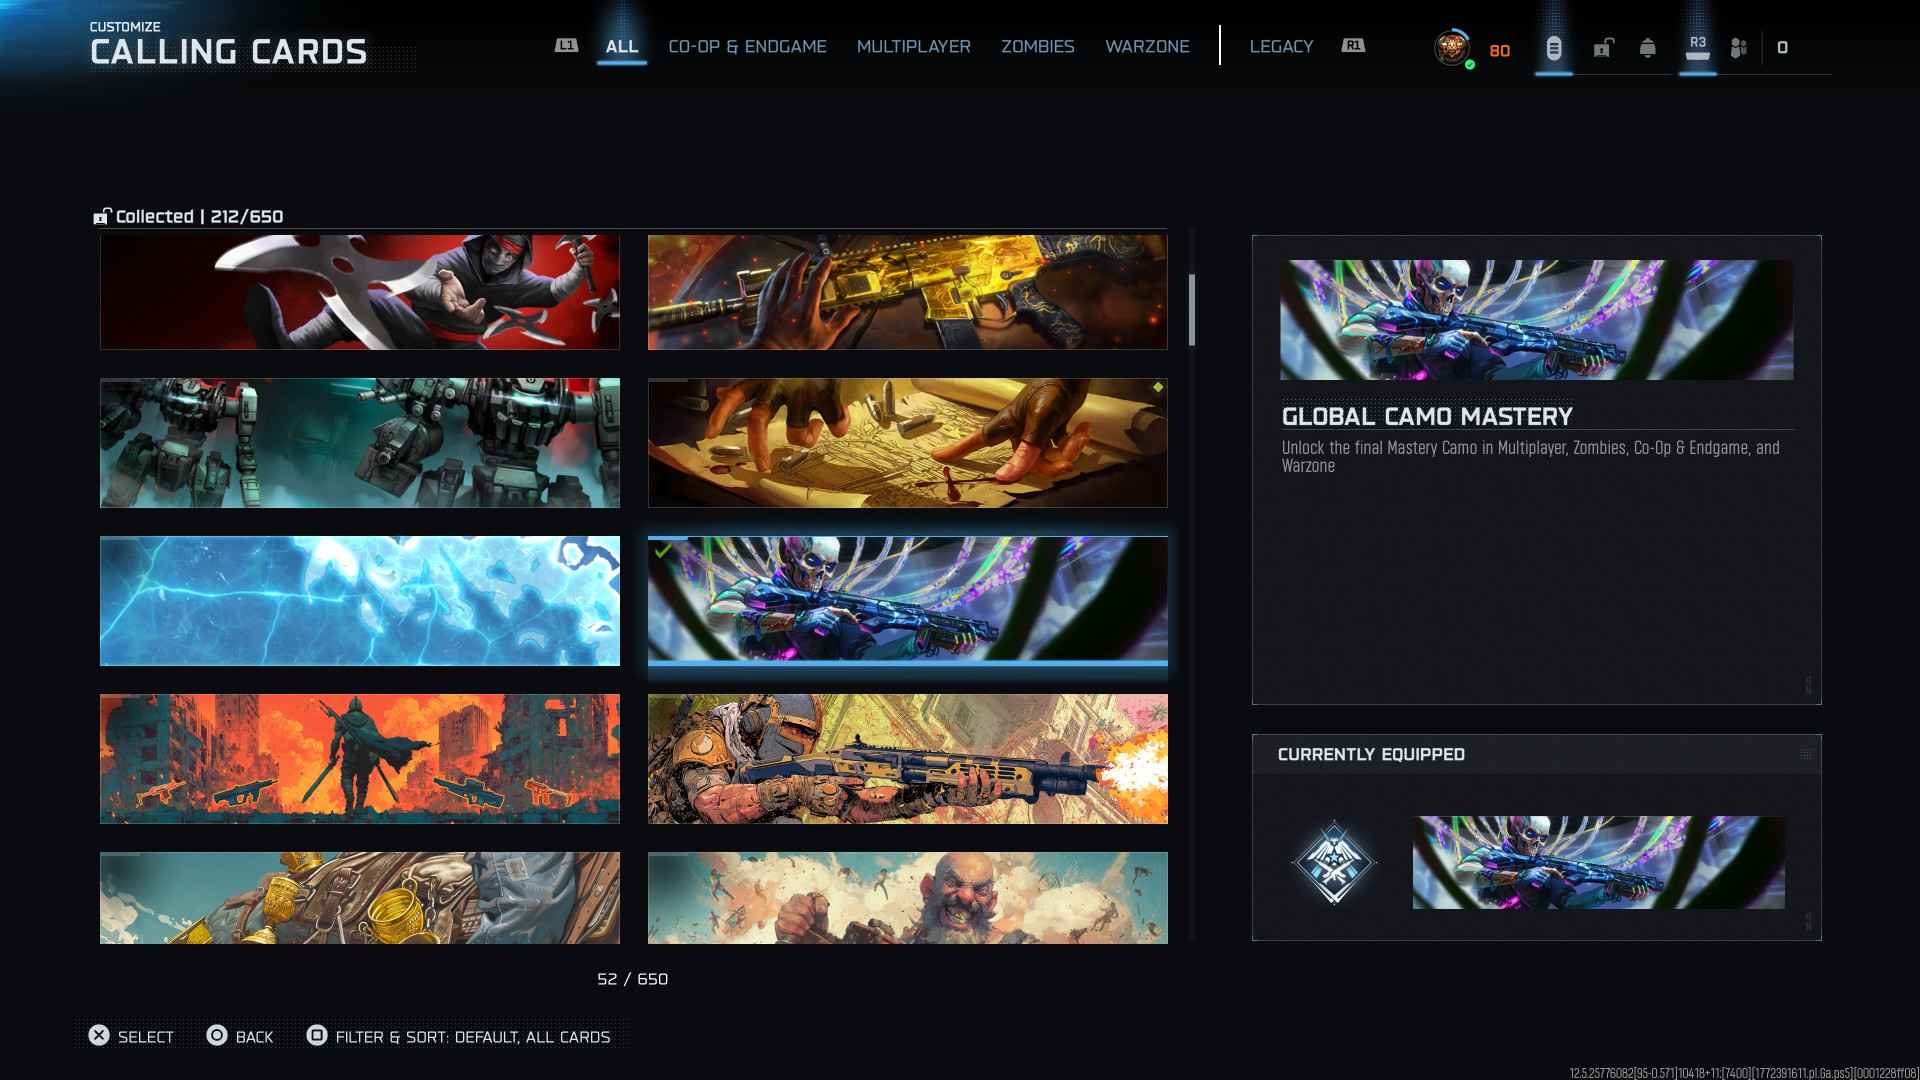Click the R3 button prompt icon

1697,47
